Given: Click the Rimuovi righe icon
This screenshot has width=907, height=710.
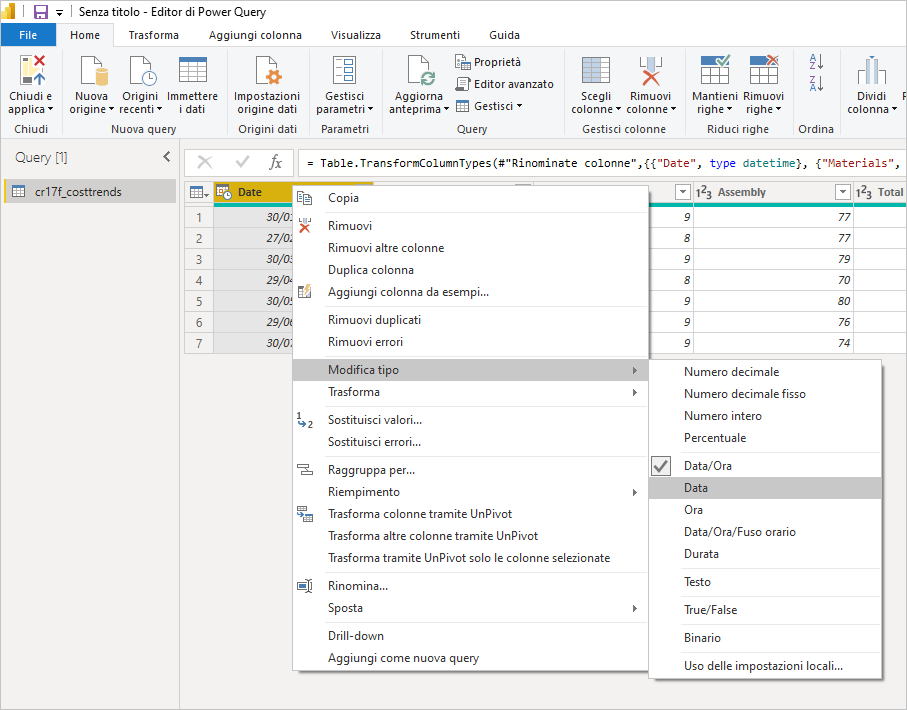Looking at the screenshot, I should [x=764, y=70].
